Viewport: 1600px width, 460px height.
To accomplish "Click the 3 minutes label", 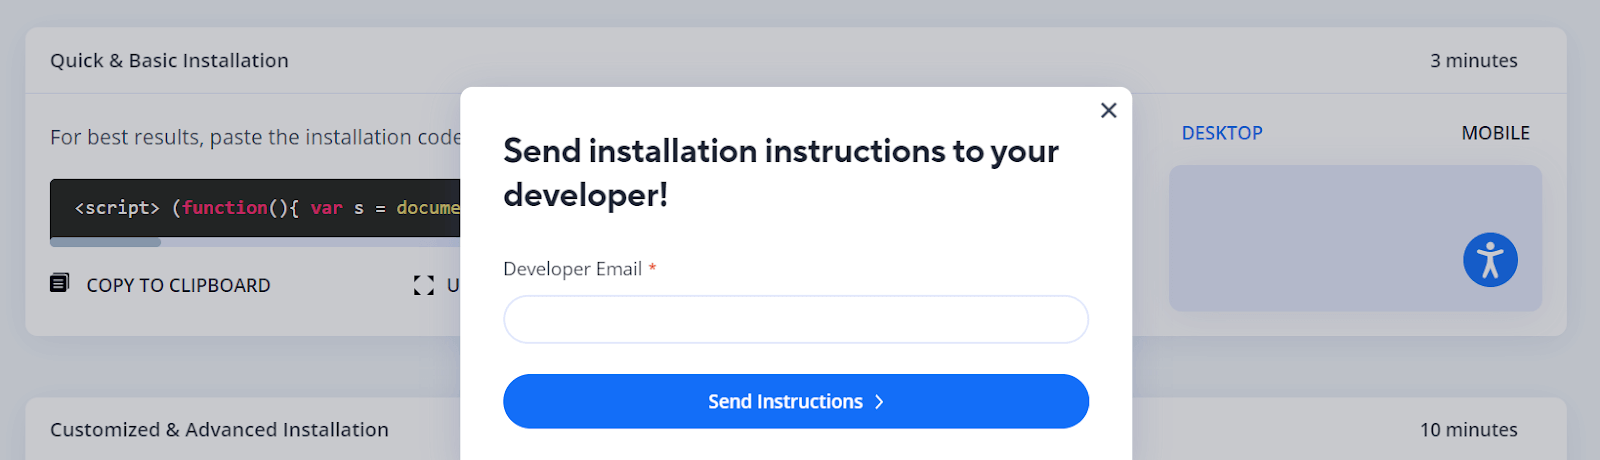I will 1473,61.
